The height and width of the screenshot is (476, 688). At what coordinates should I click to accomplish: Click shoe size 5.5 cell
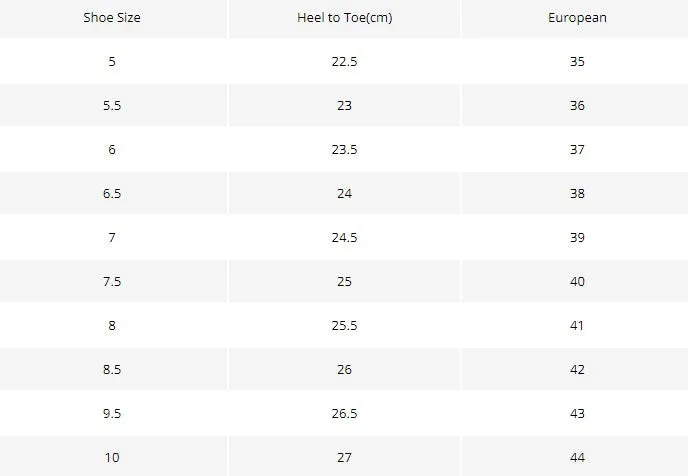click(x=112, y=105)
